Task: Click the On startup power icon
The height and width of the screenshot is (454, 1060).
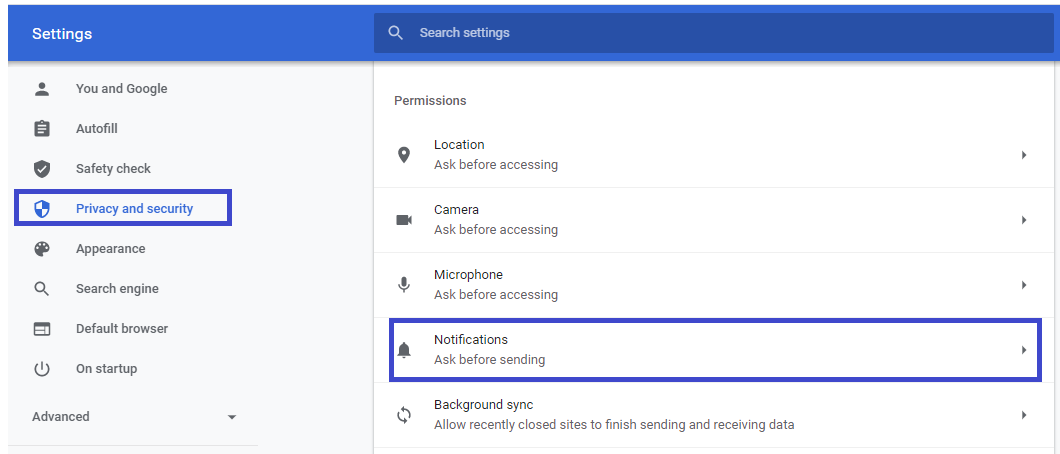Action: coord(42,369)
